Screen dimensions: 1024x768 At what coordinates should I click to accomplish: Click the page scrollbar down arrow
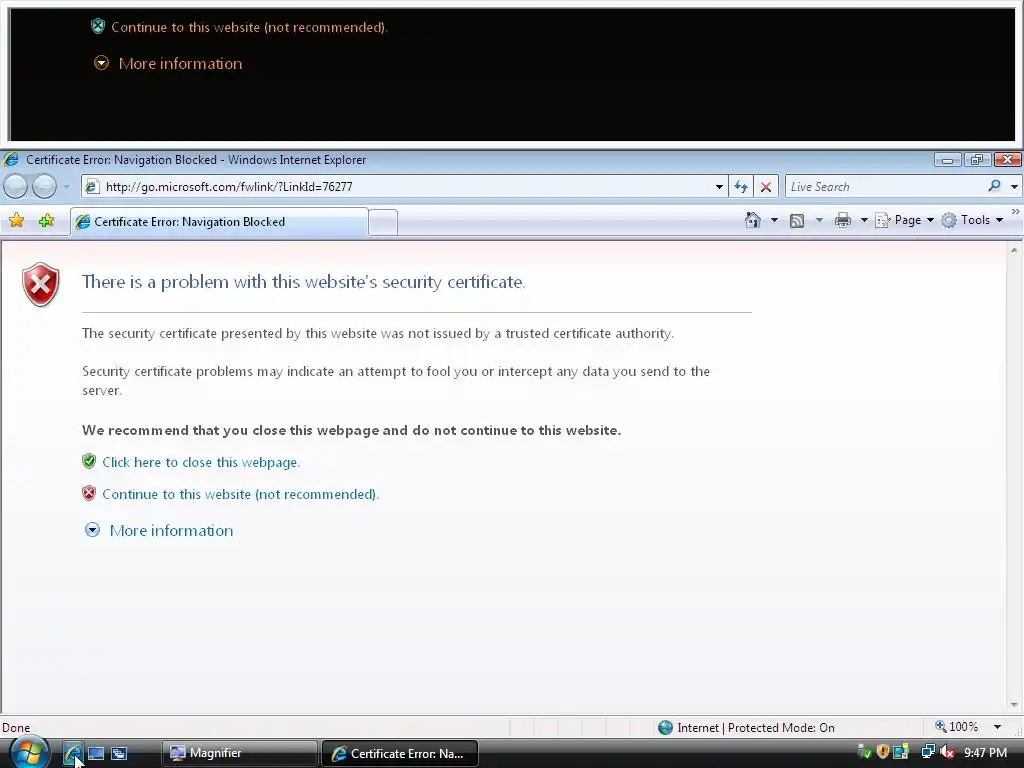pyautogui.click(x=1014, y=705)
